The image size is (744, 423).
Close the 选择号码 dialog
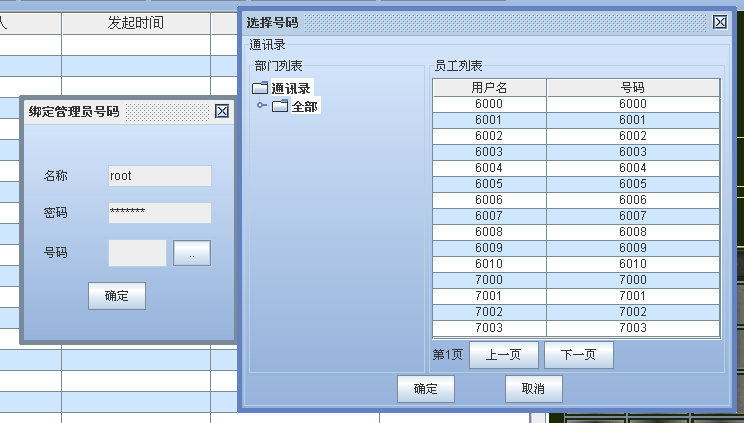click(719, 22)
